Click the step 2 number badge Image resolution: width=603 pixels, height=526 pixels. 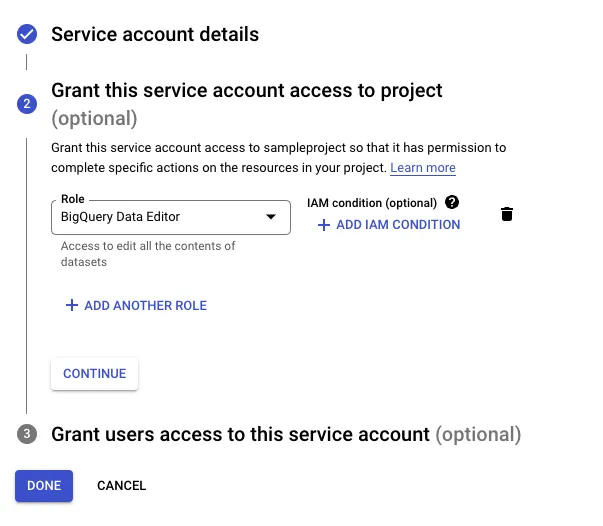coord(27,104)
